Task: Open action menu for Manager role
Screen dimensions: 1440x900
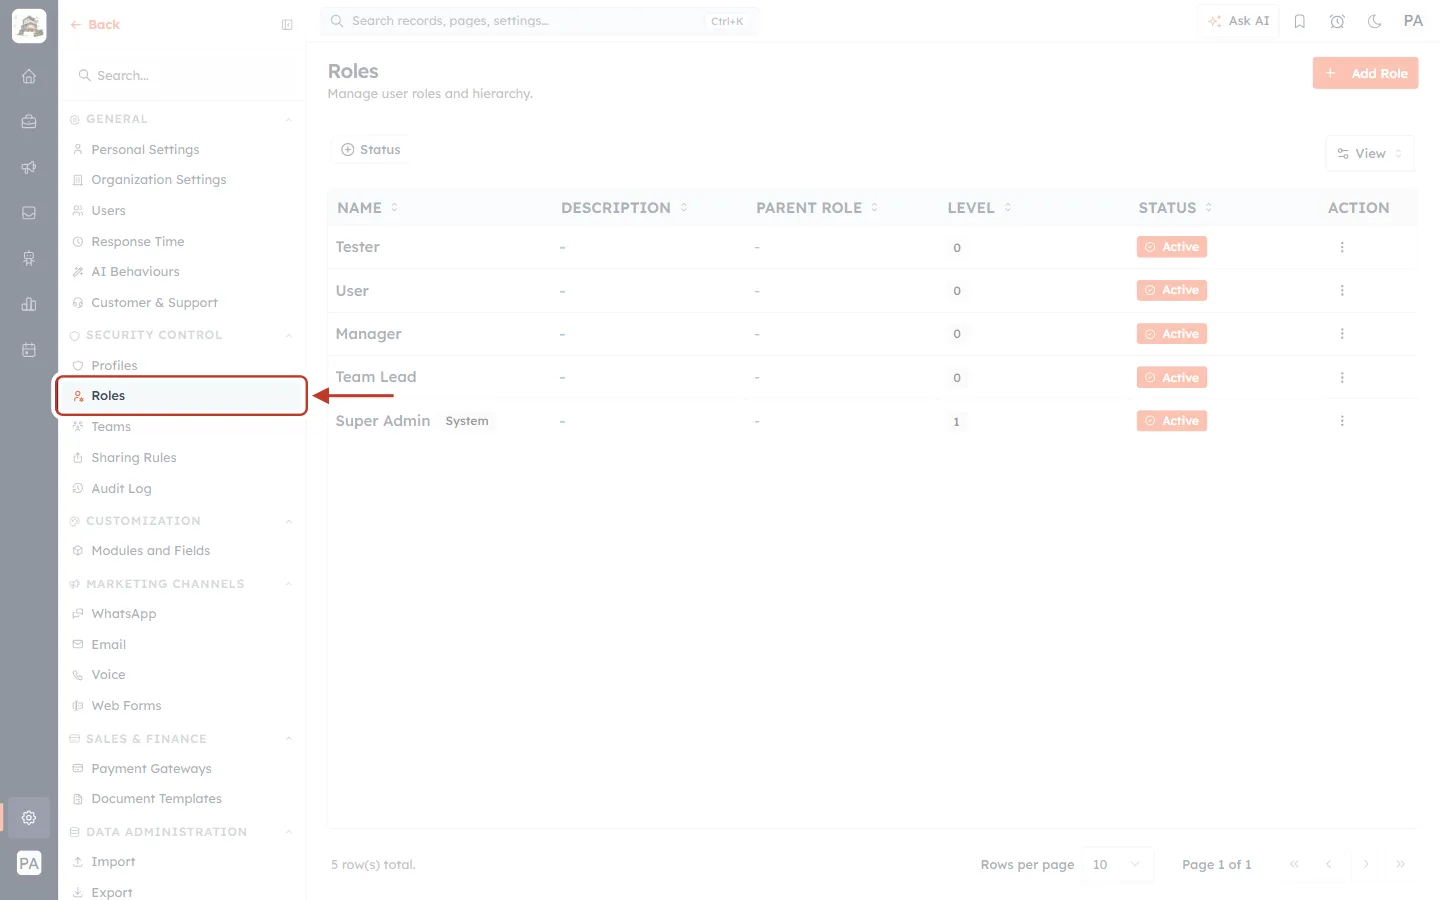Action: tap(1342, 334)
